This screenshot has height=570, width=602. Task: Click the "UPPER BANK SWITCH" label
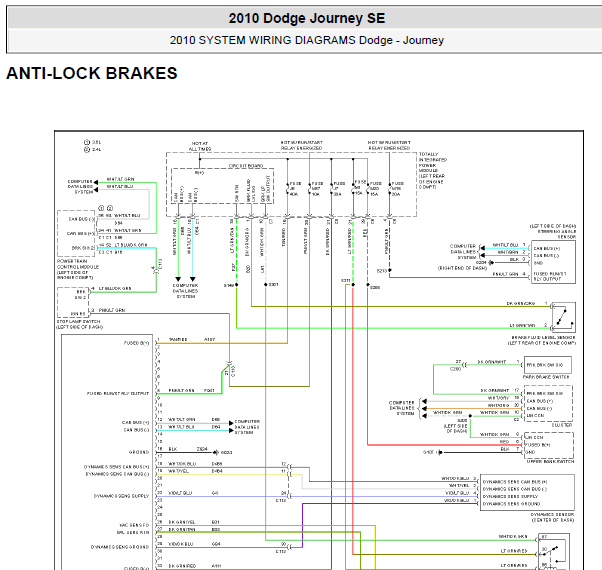(550, 461)
